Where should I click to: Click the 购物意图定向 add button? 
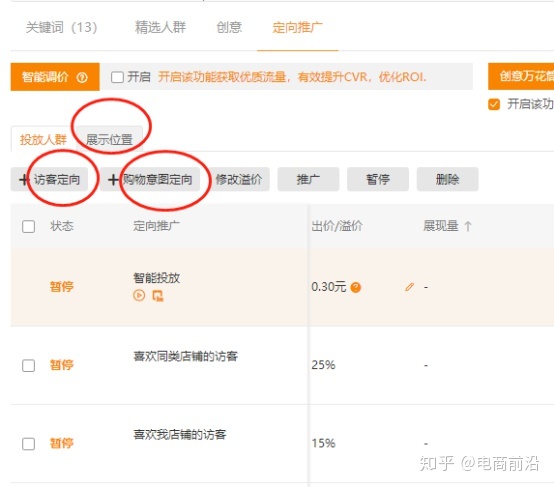150,180
